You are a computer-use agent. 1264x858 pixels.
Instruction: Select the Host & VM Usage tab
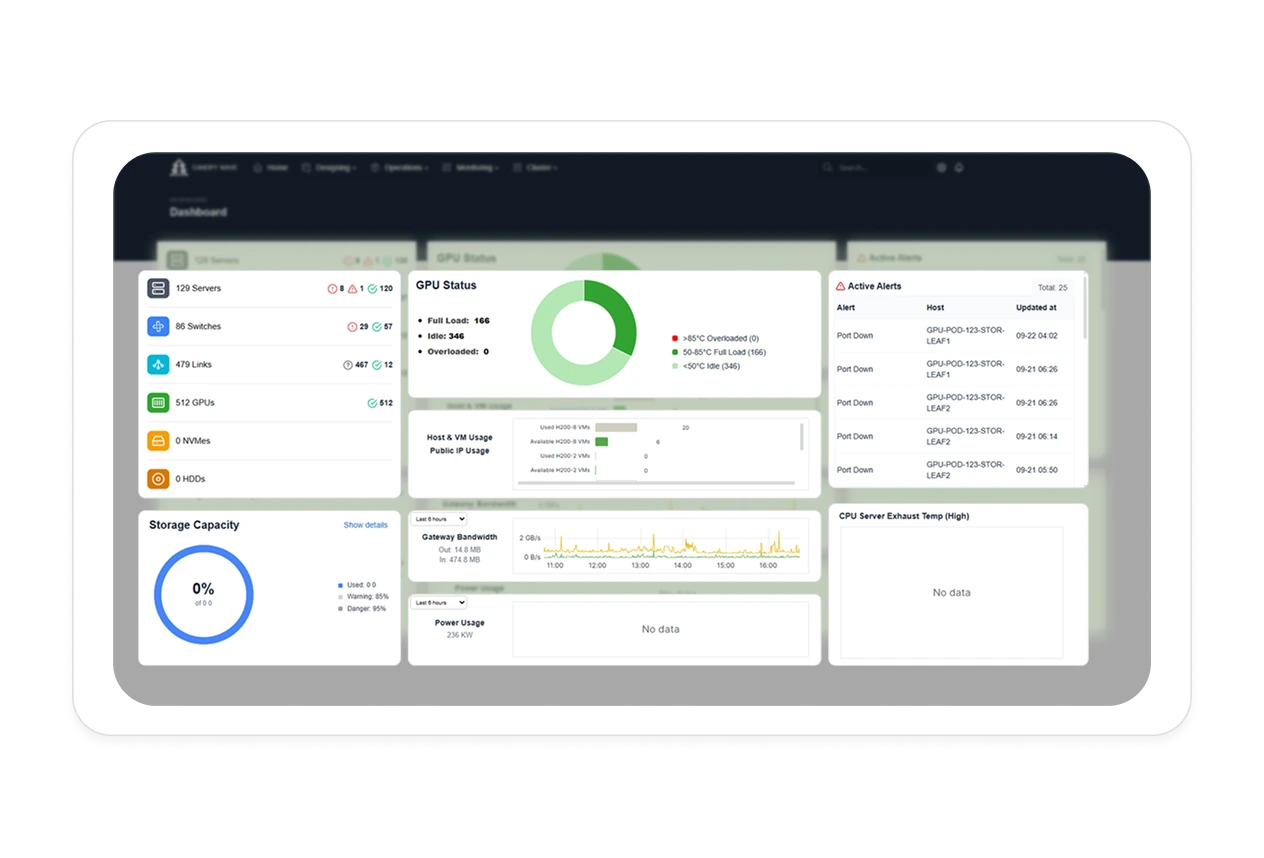[x=460, y=438]
